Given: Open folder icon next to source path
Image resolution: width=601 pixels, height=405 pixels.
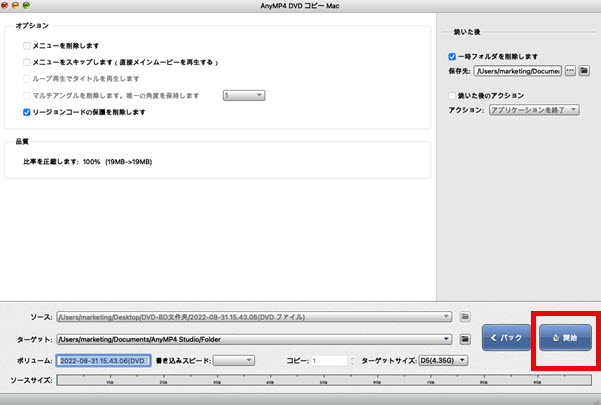Looking at the screenshot, I should click(465, 317).
